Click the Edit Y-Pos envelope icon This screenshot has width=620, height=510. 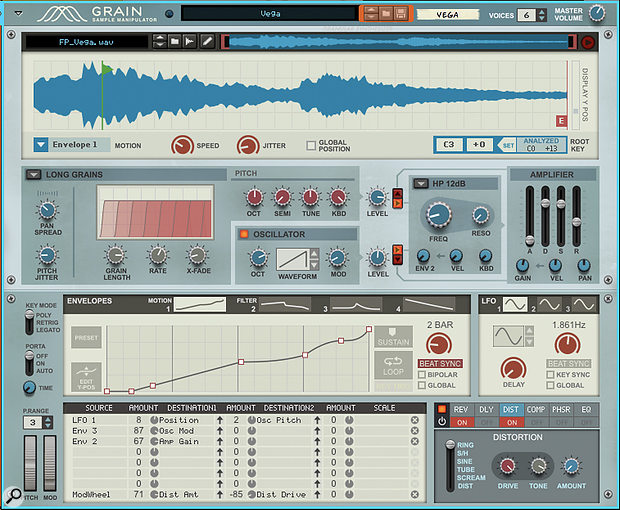click(x=86, y=377)
